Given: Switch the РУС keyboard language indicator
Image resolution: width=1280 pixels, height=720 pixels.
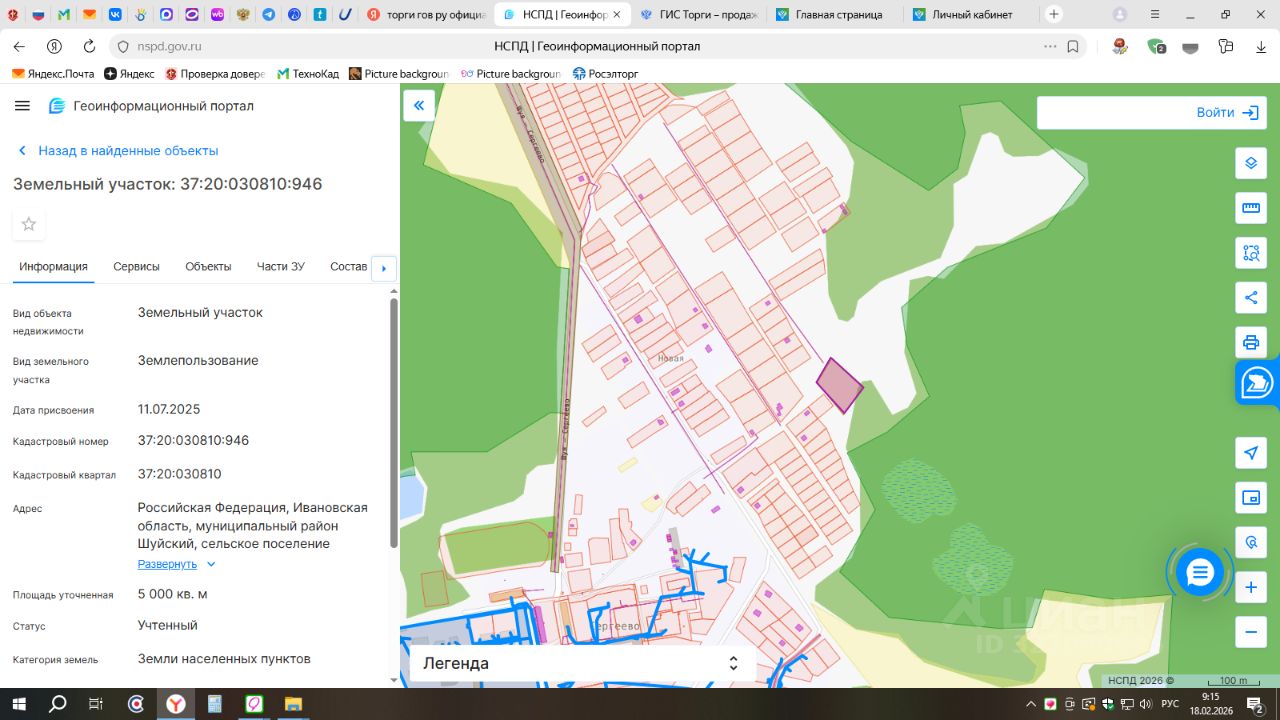Looking at the screenshot, I should 1170,704.
